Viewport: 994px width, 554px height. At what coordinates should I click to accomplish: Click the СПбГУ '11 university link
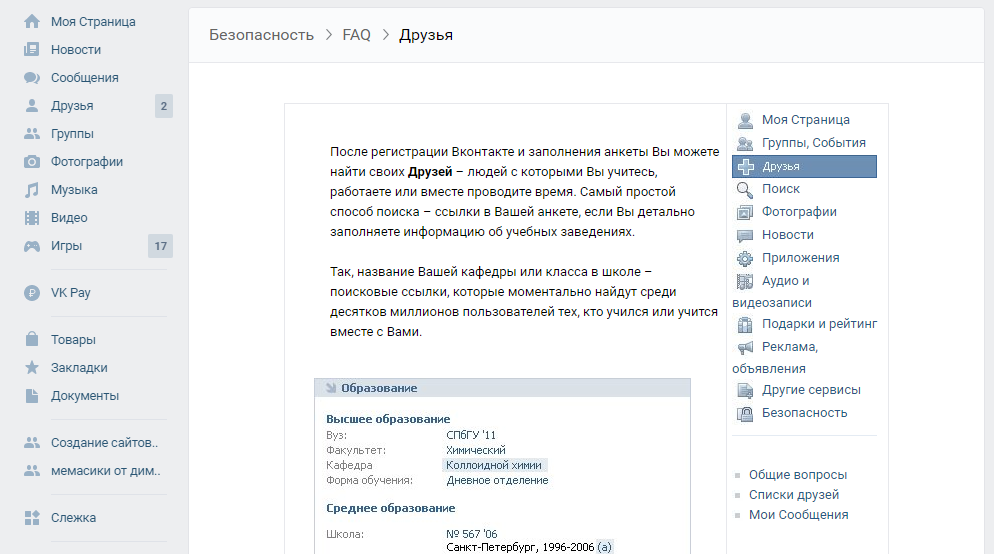click(x=471, y=435)
